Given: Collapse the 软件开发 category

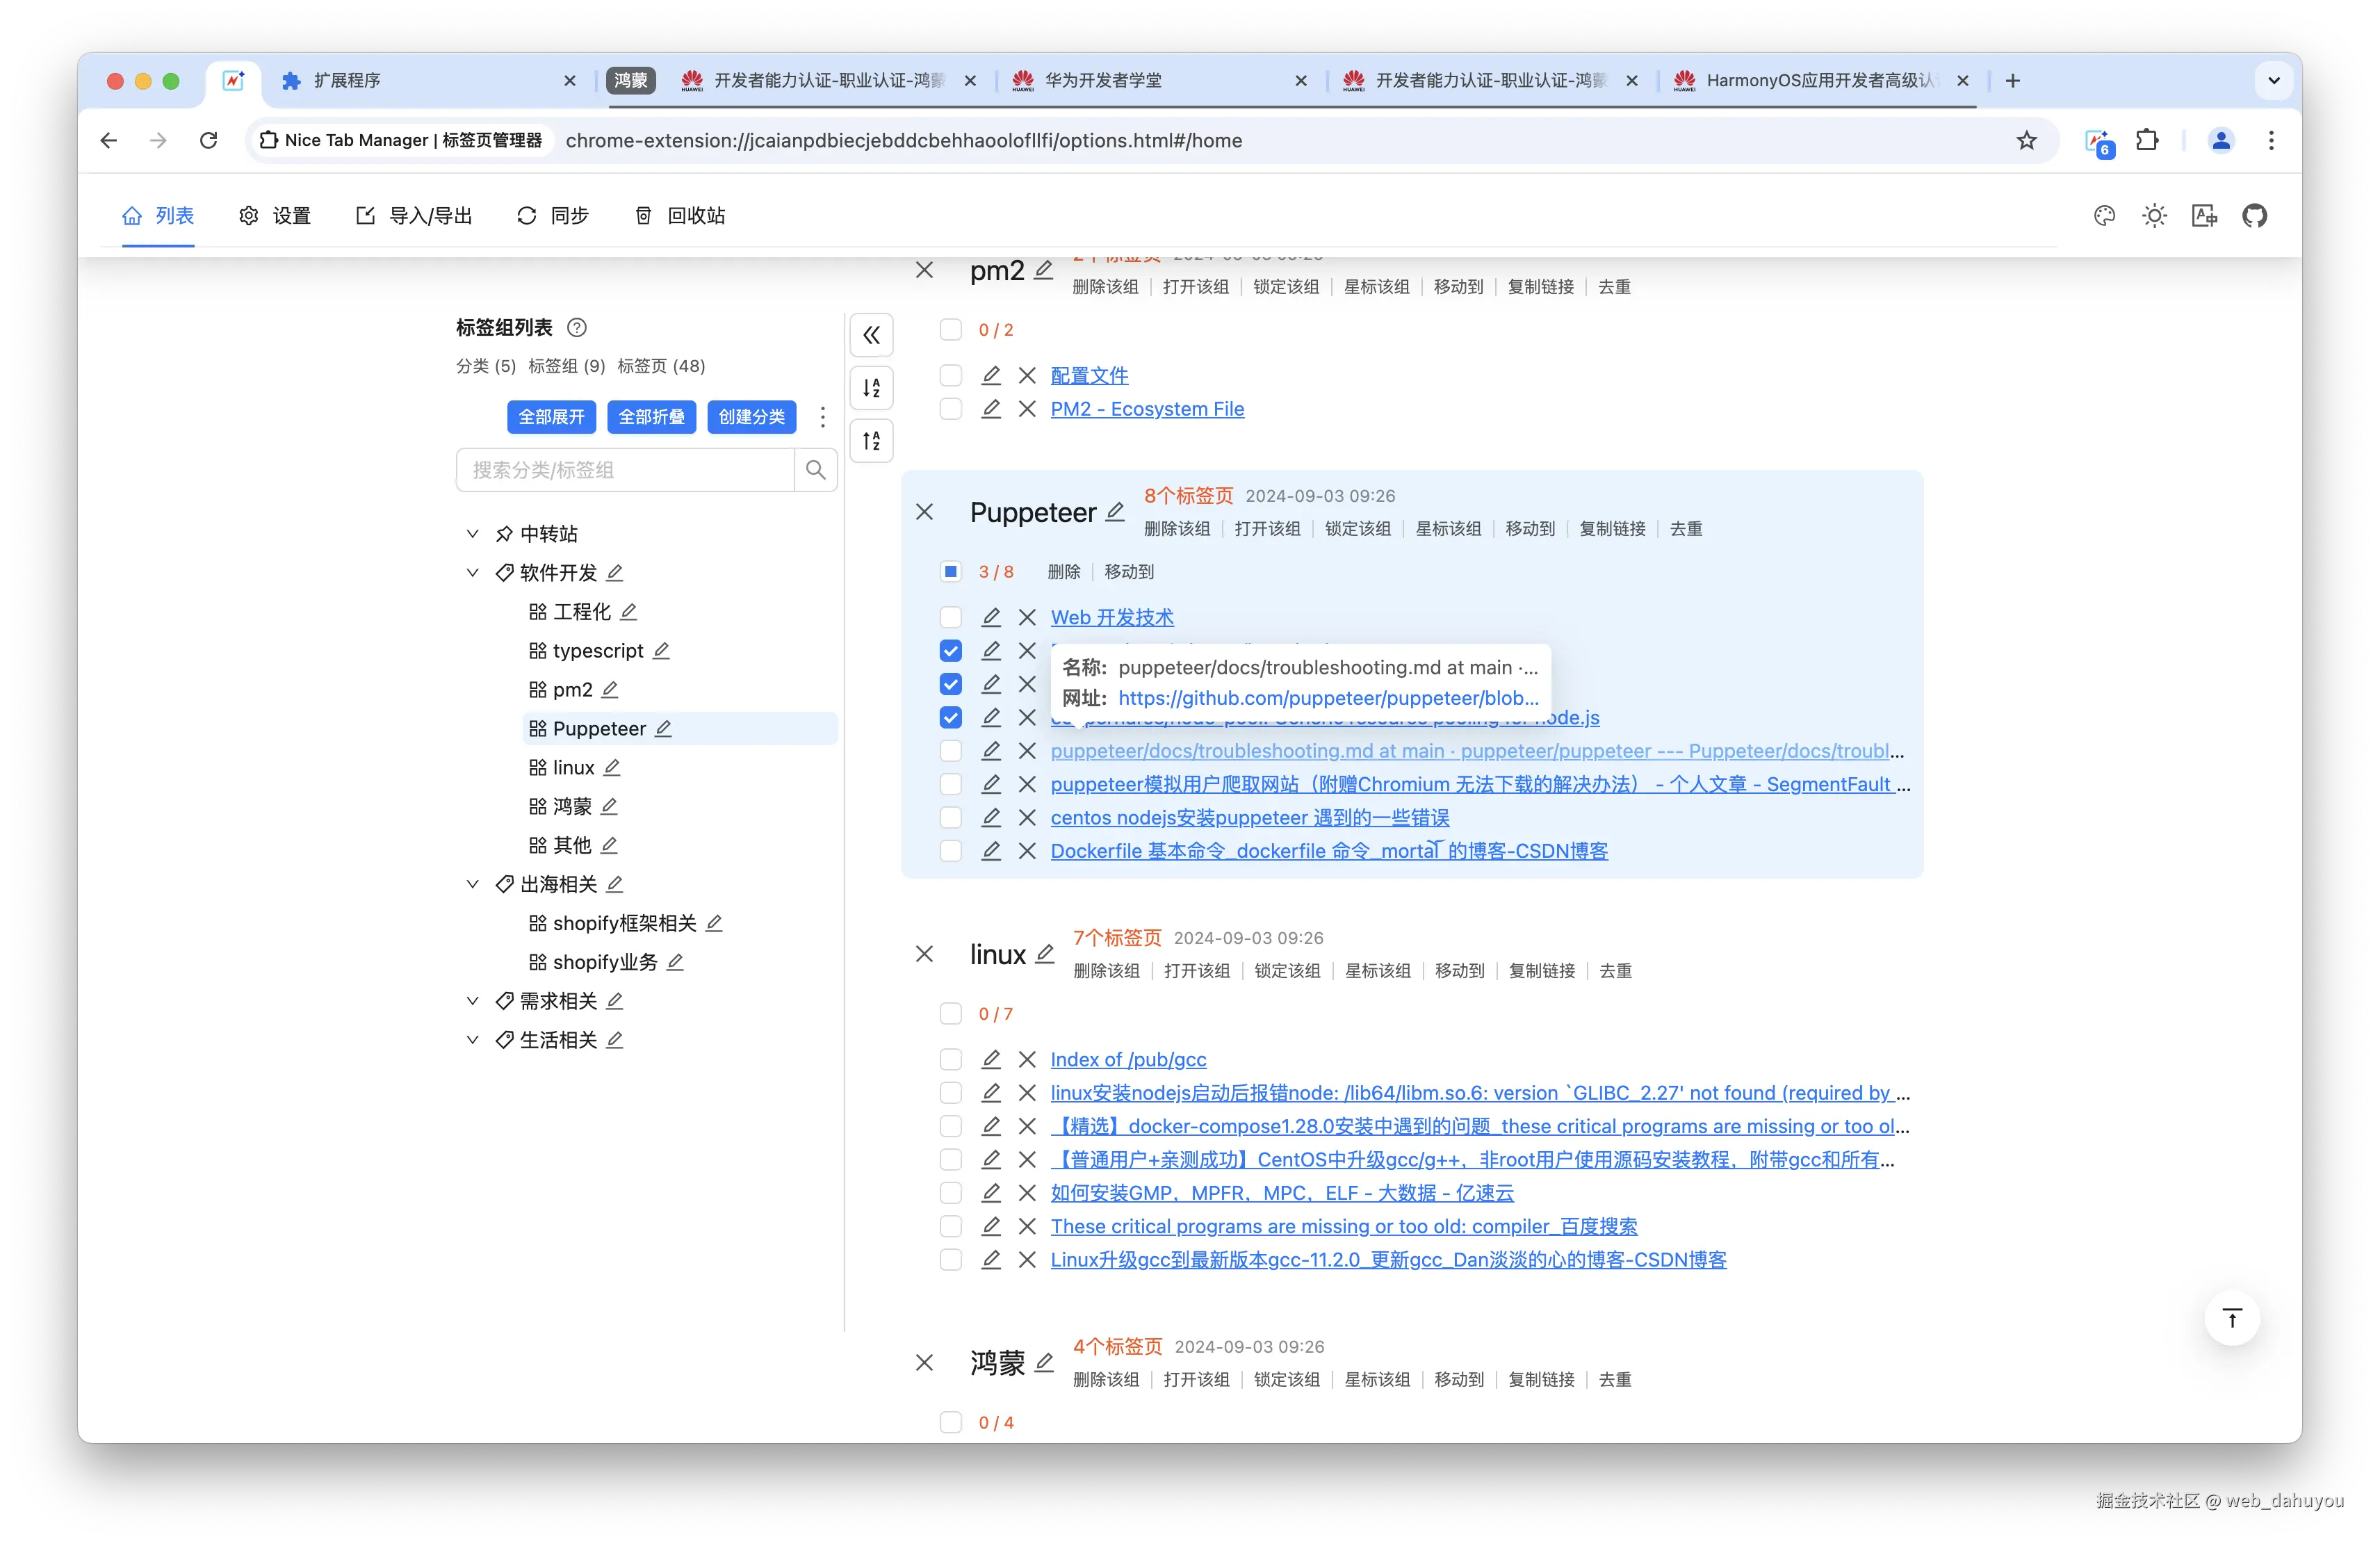Looking at the screenshot, I should point(472,573).
